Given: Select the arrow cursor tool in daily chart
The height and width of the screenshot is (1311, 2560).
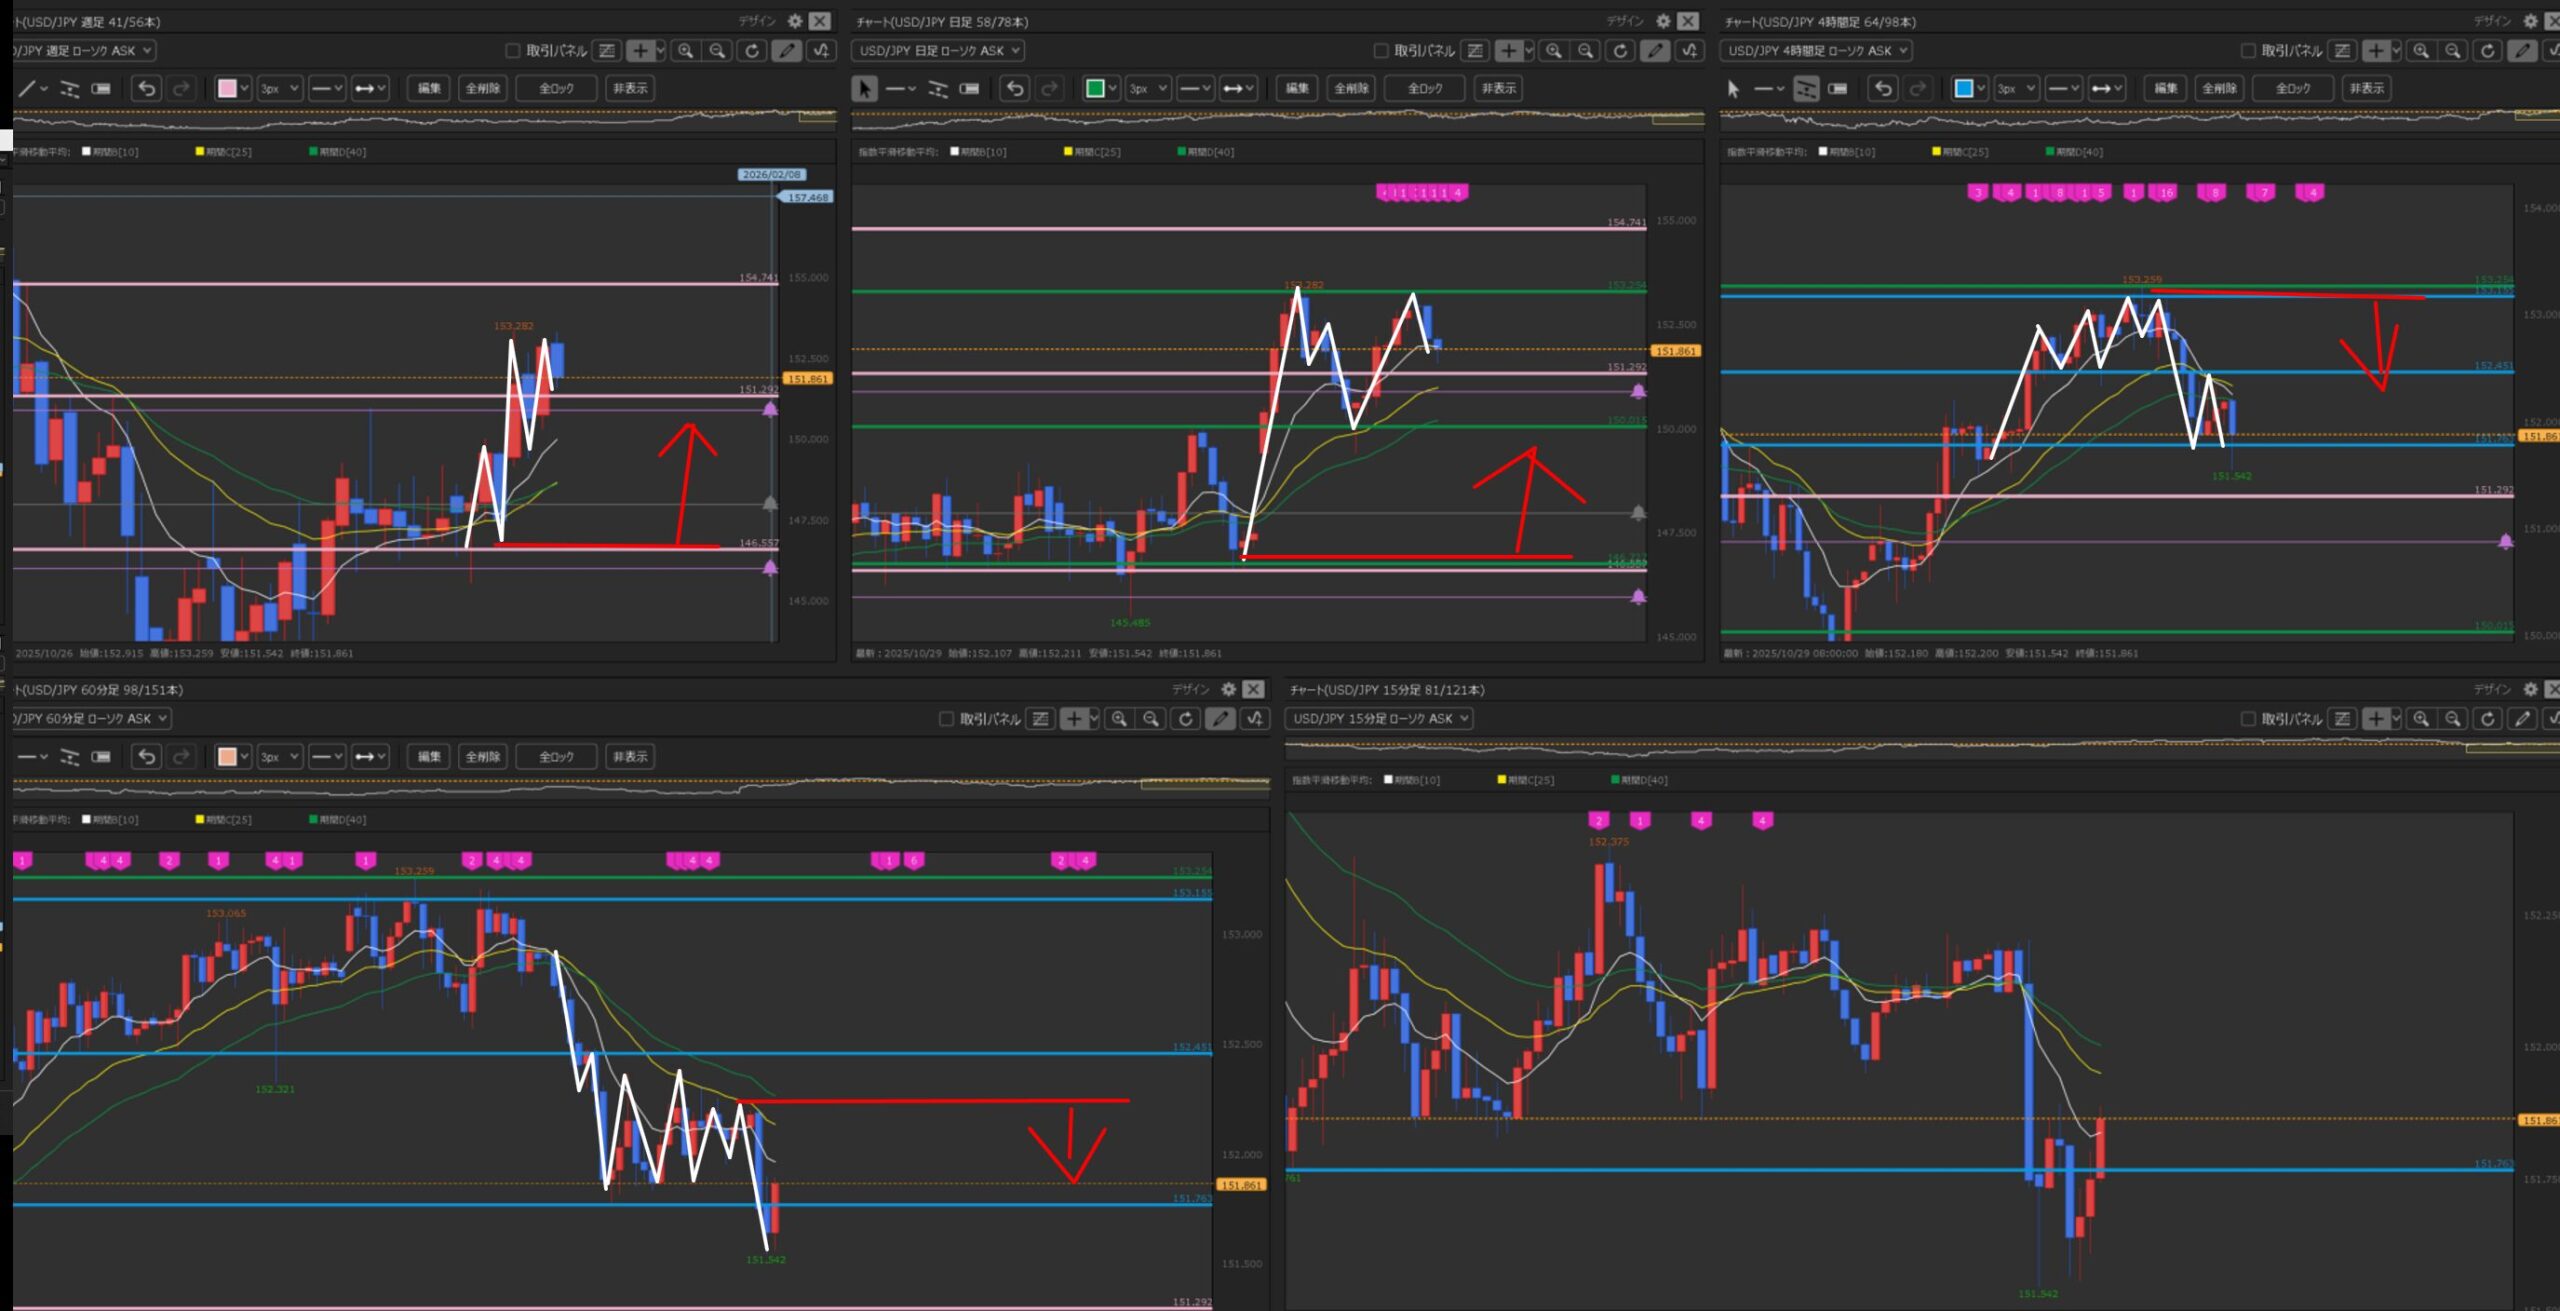Looking at the screenshot, I should click(865, 89).
